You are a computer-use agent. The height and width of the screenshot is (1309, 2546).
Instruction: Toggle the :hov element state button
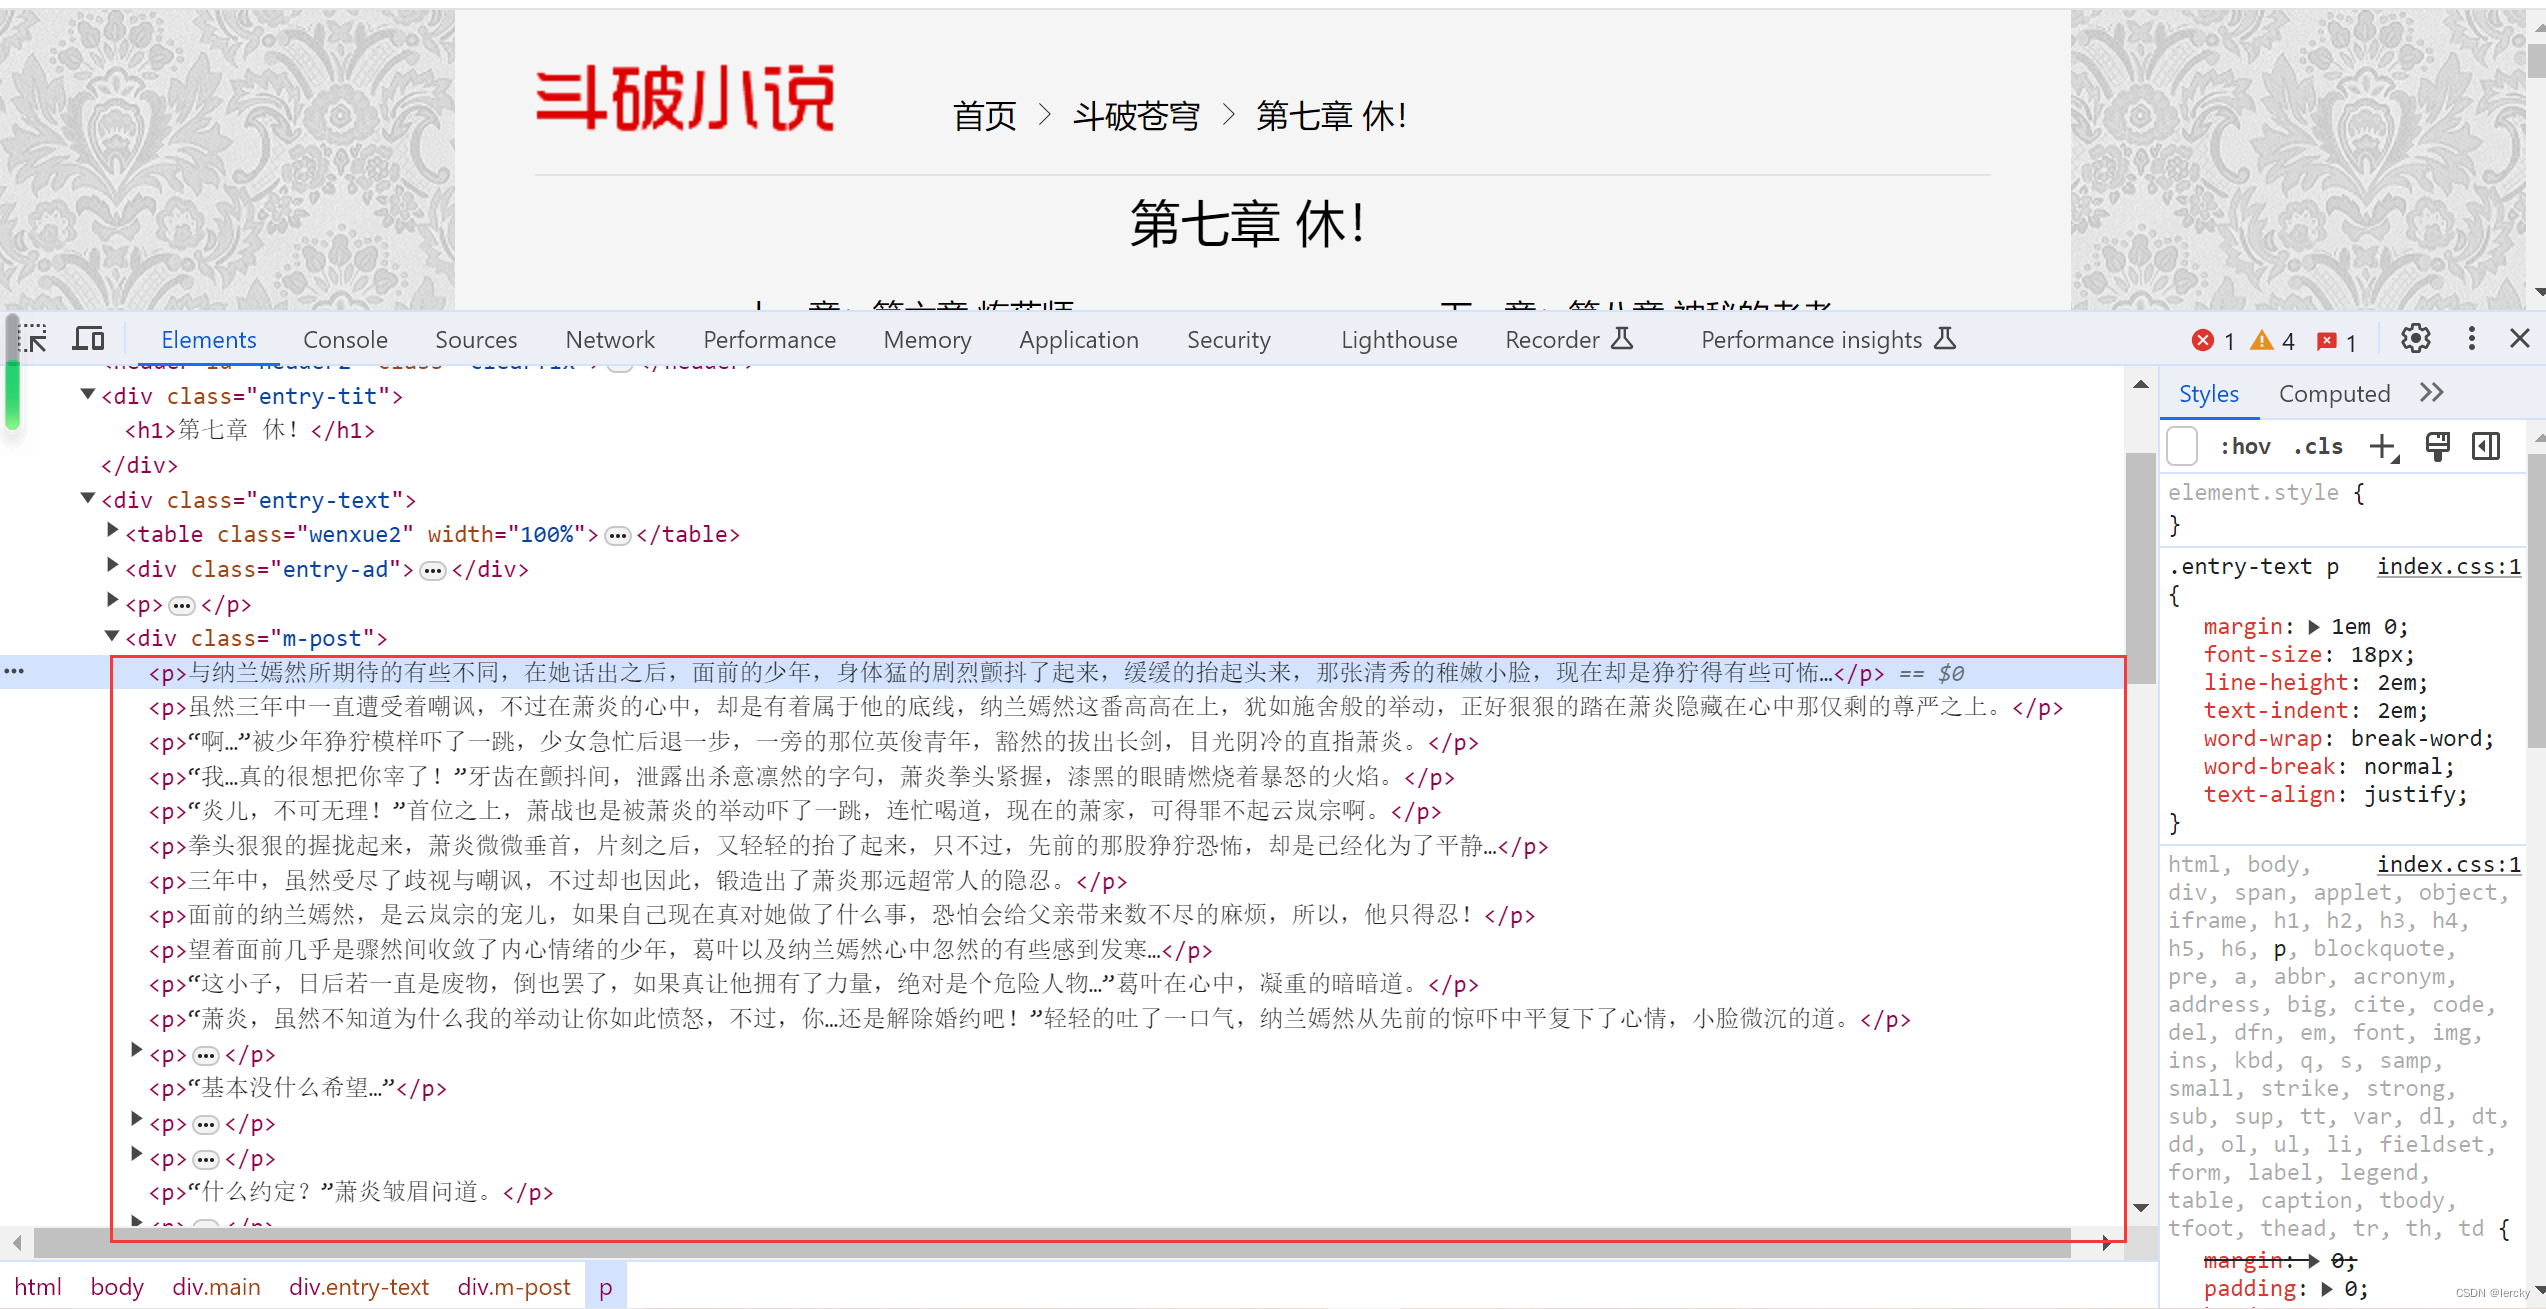[2244, 446]
